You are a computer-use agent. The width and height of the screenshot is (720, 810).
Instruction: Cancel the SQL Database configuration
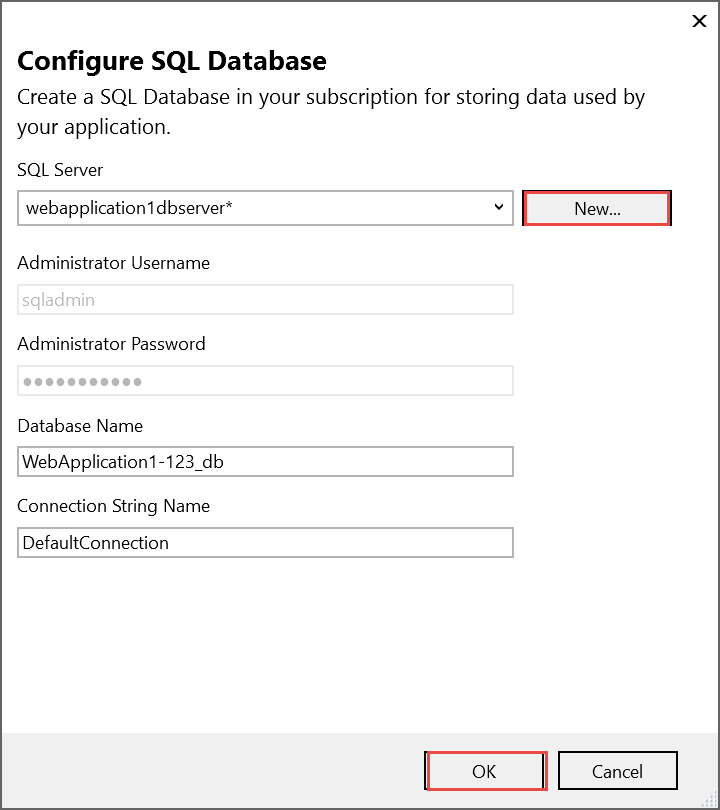pos(617,771)
